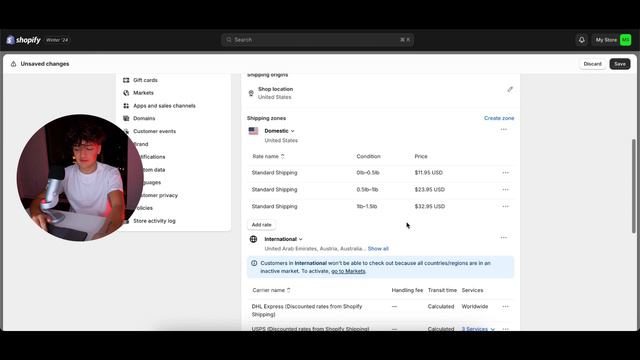Screen dimensions: 640x360
Task: Click Show all countries link
Action: (x=378, y=249)
